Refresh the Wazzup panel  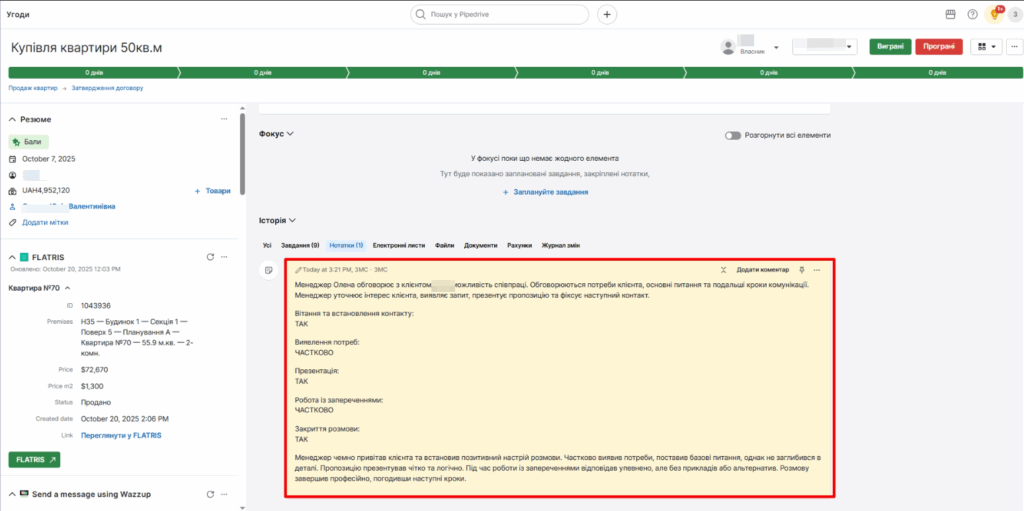tap(210, 495)
